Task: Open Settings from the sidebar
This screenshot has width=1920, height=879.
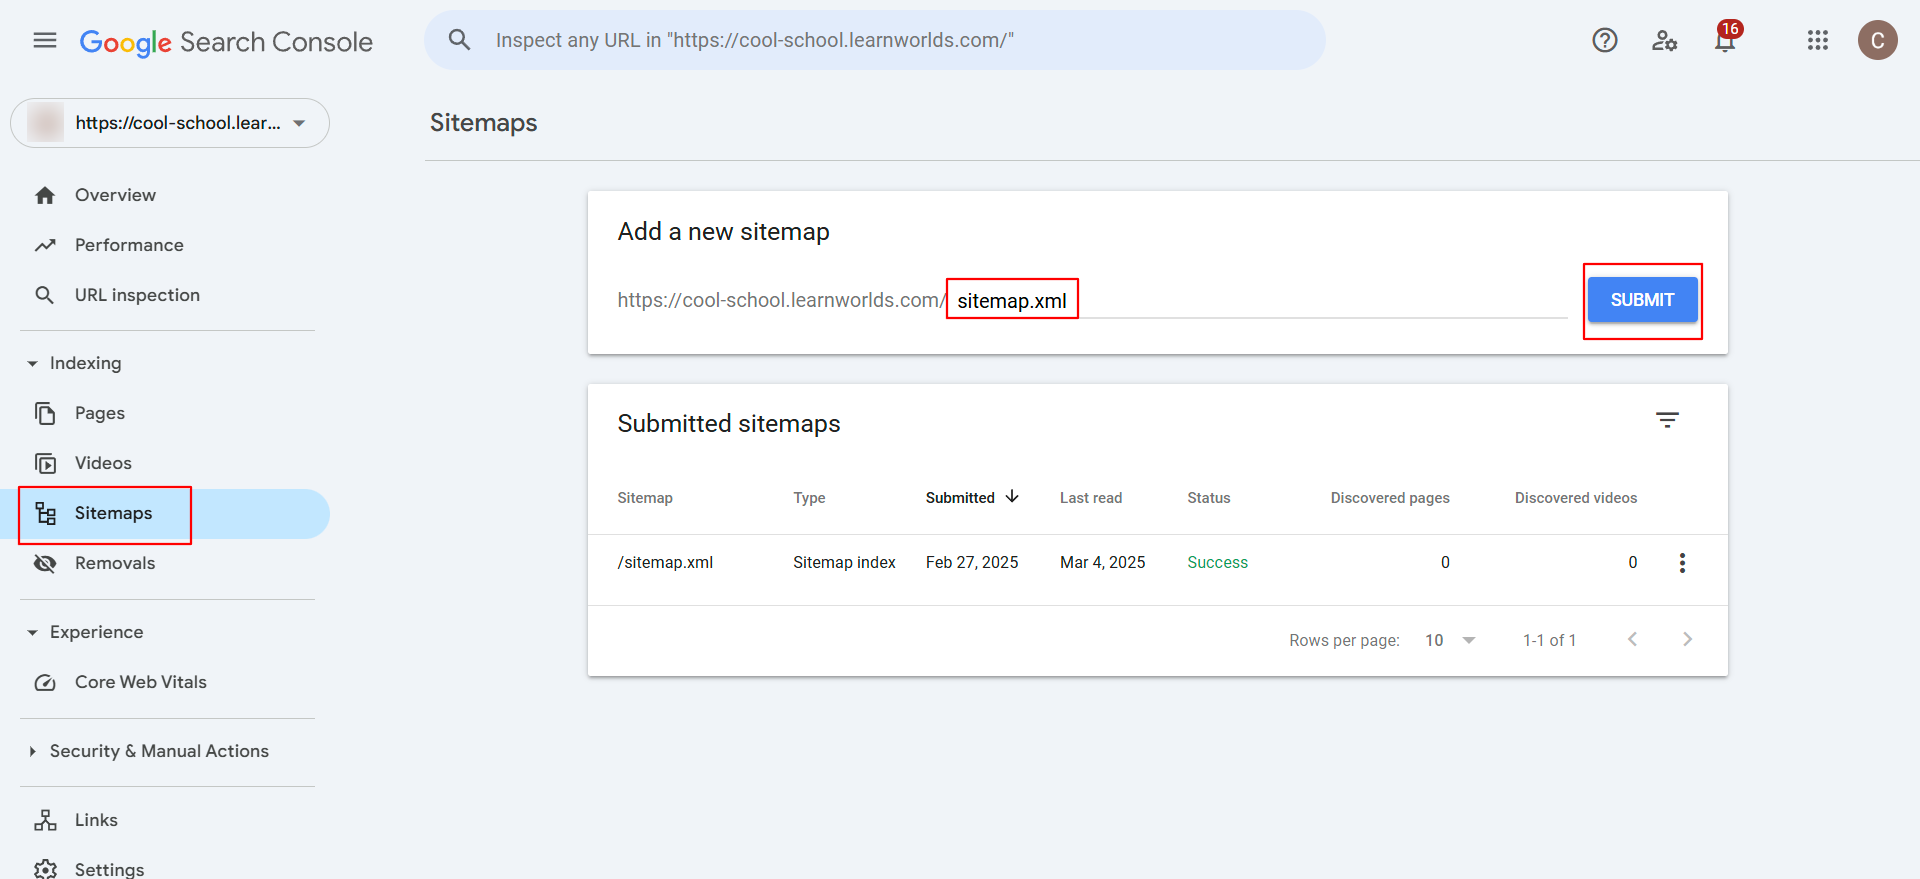Action: 109,869
